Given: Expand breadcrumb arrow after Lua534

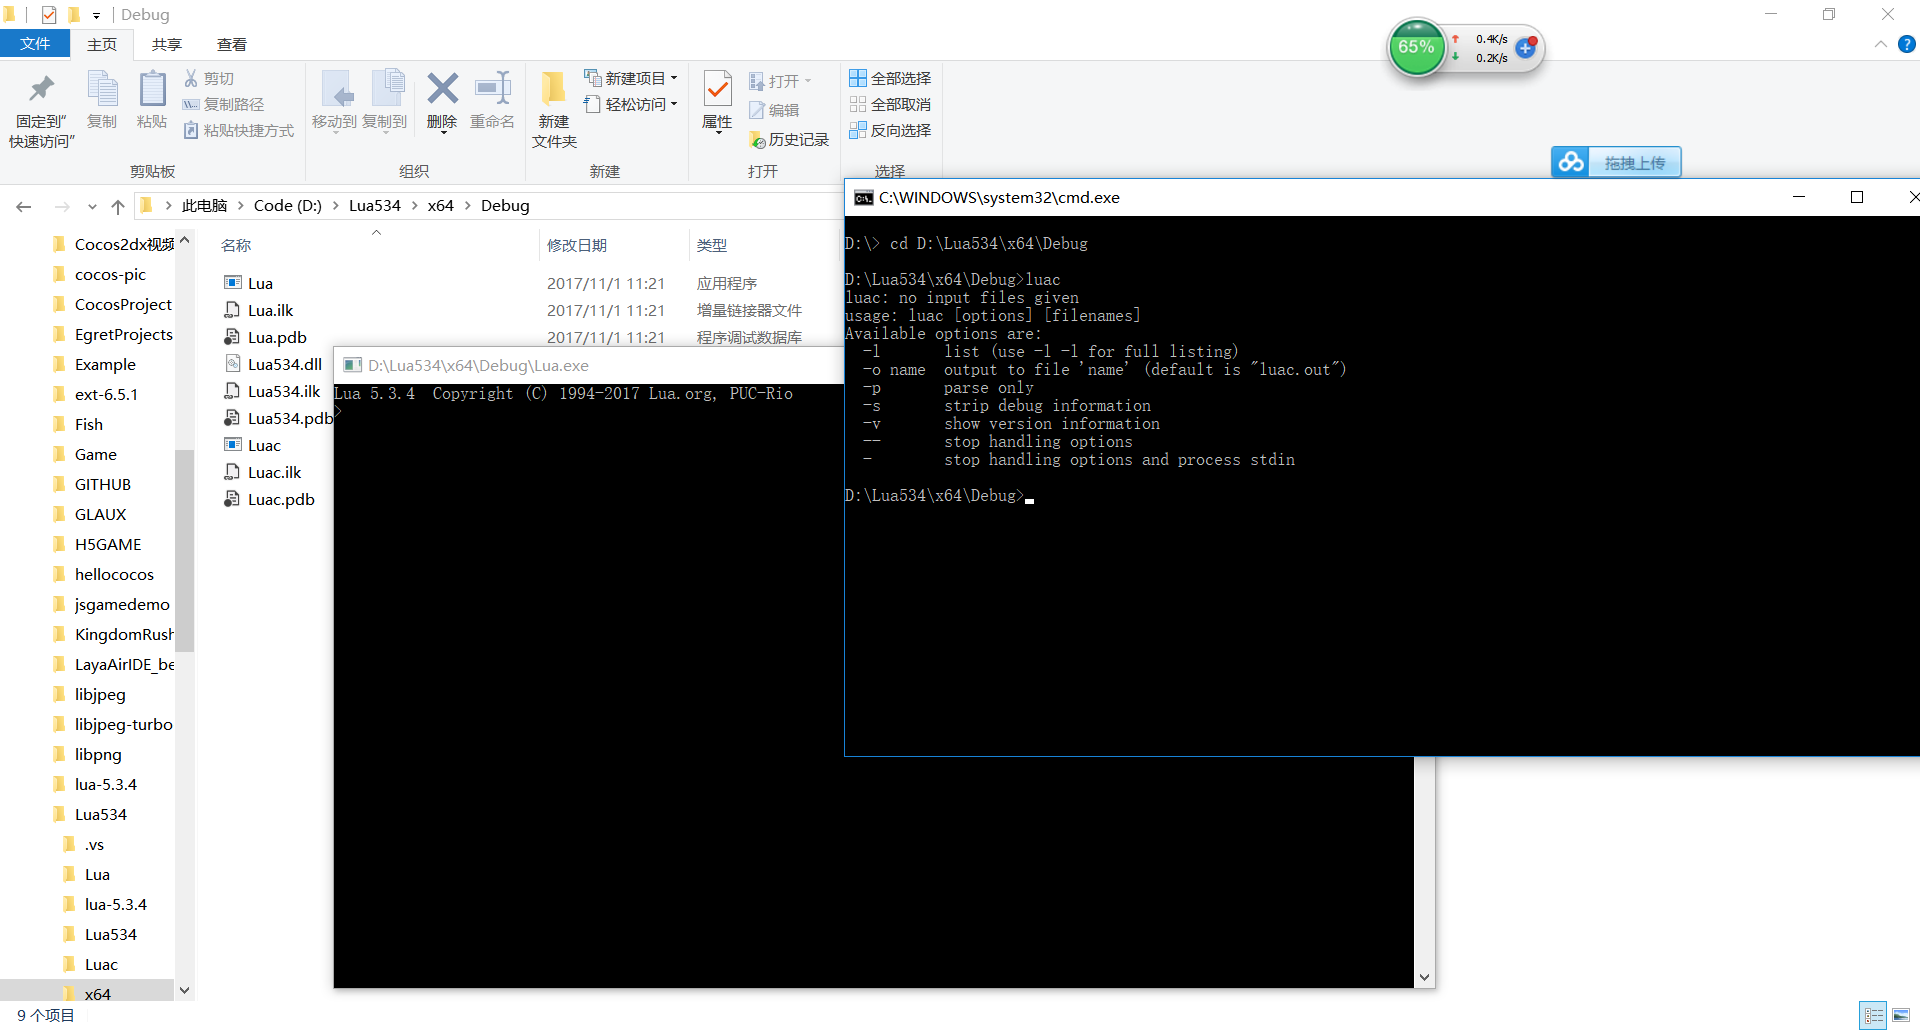Looking at the screenshot, I should pos(414,206).
